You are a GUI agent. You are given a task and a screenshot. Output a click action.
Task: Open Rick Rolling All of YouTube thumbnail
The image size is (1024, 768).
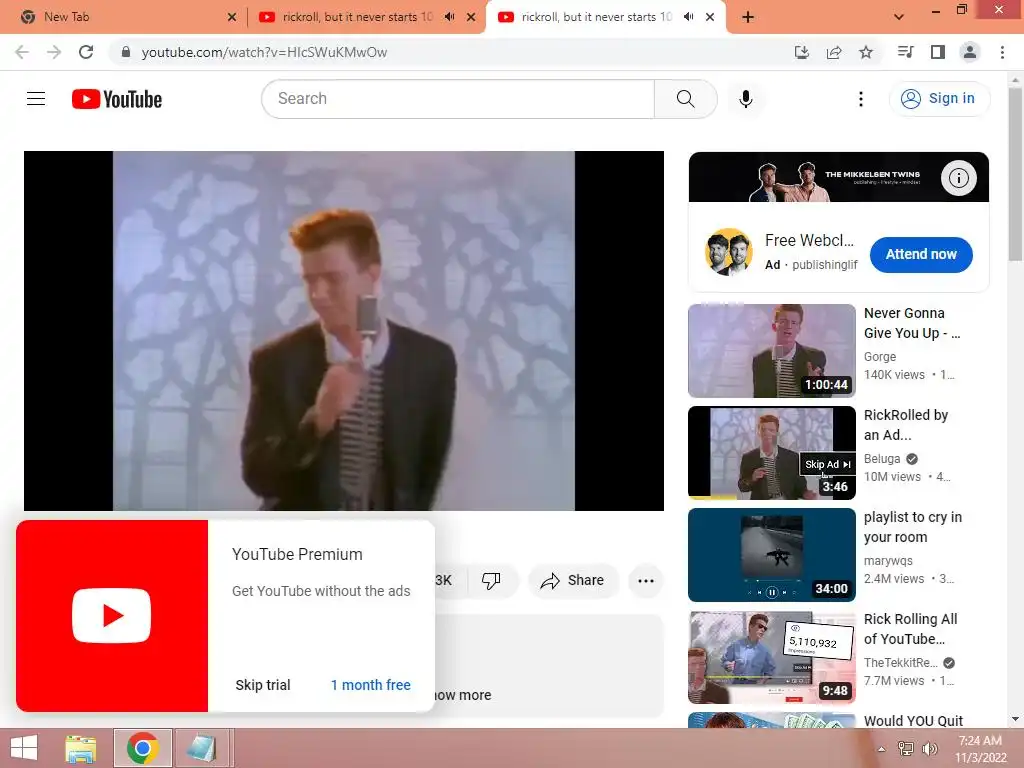772,656
